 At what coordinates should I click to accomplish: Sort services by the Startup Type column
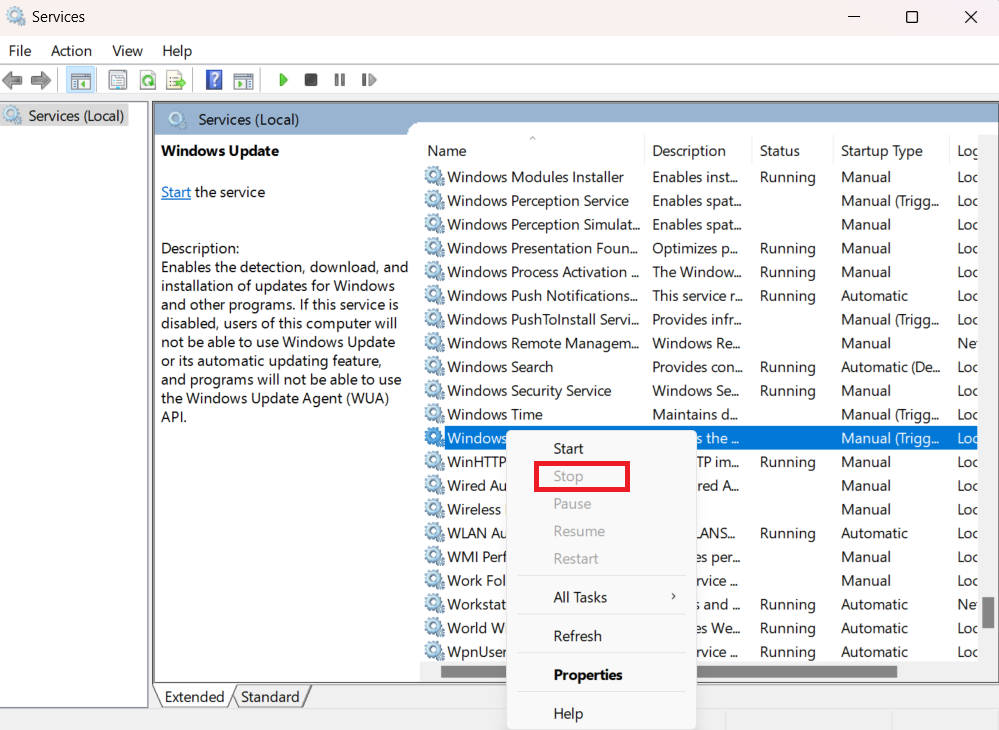[881, 151]
